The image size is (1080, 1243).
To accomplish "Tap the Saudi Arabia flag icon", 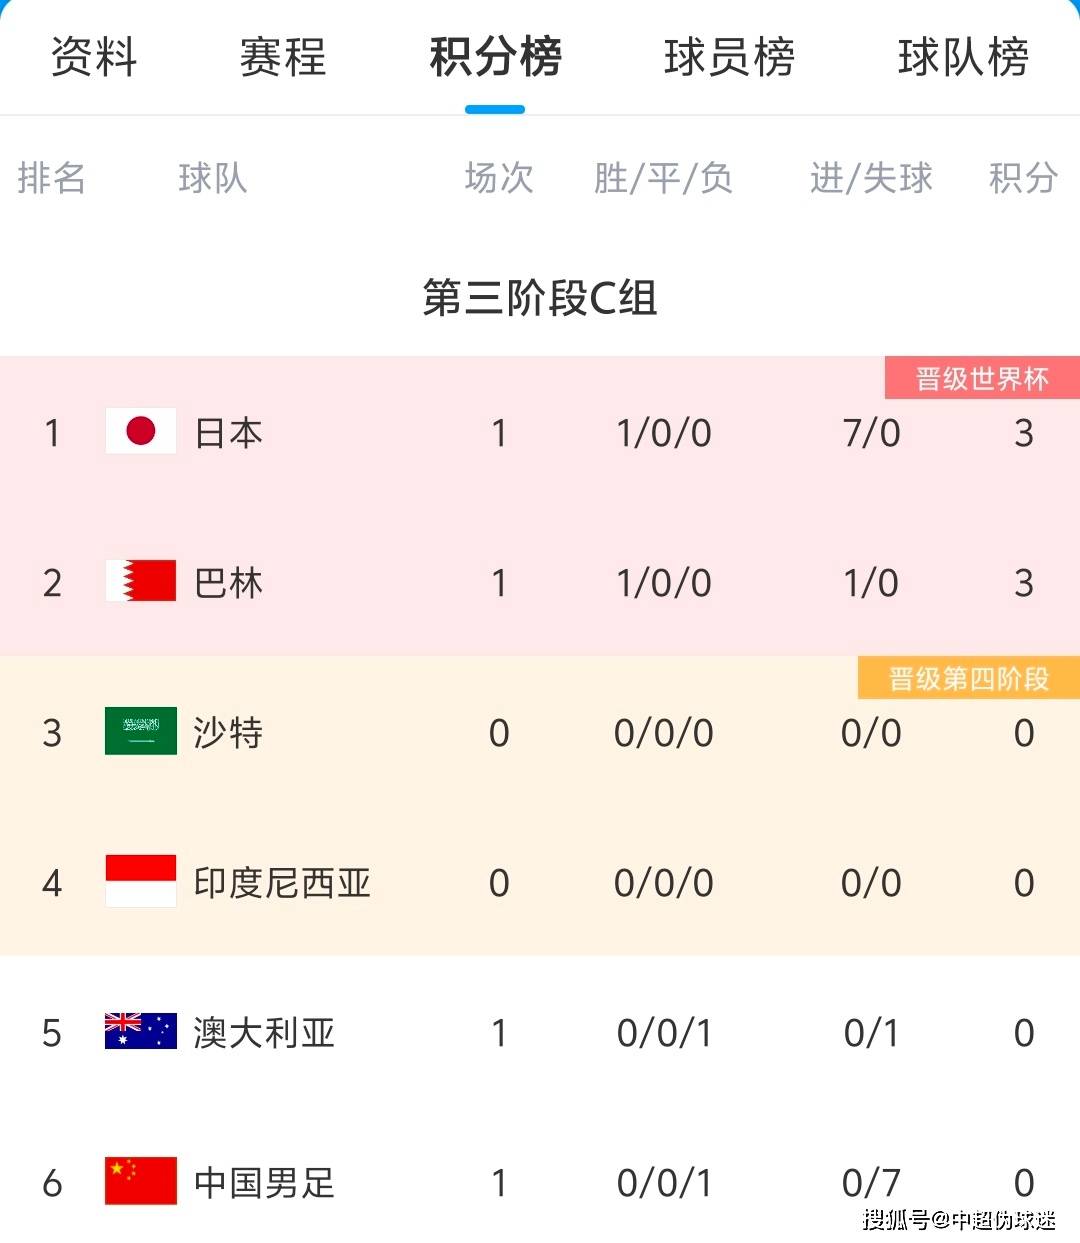I will (141, 731).
